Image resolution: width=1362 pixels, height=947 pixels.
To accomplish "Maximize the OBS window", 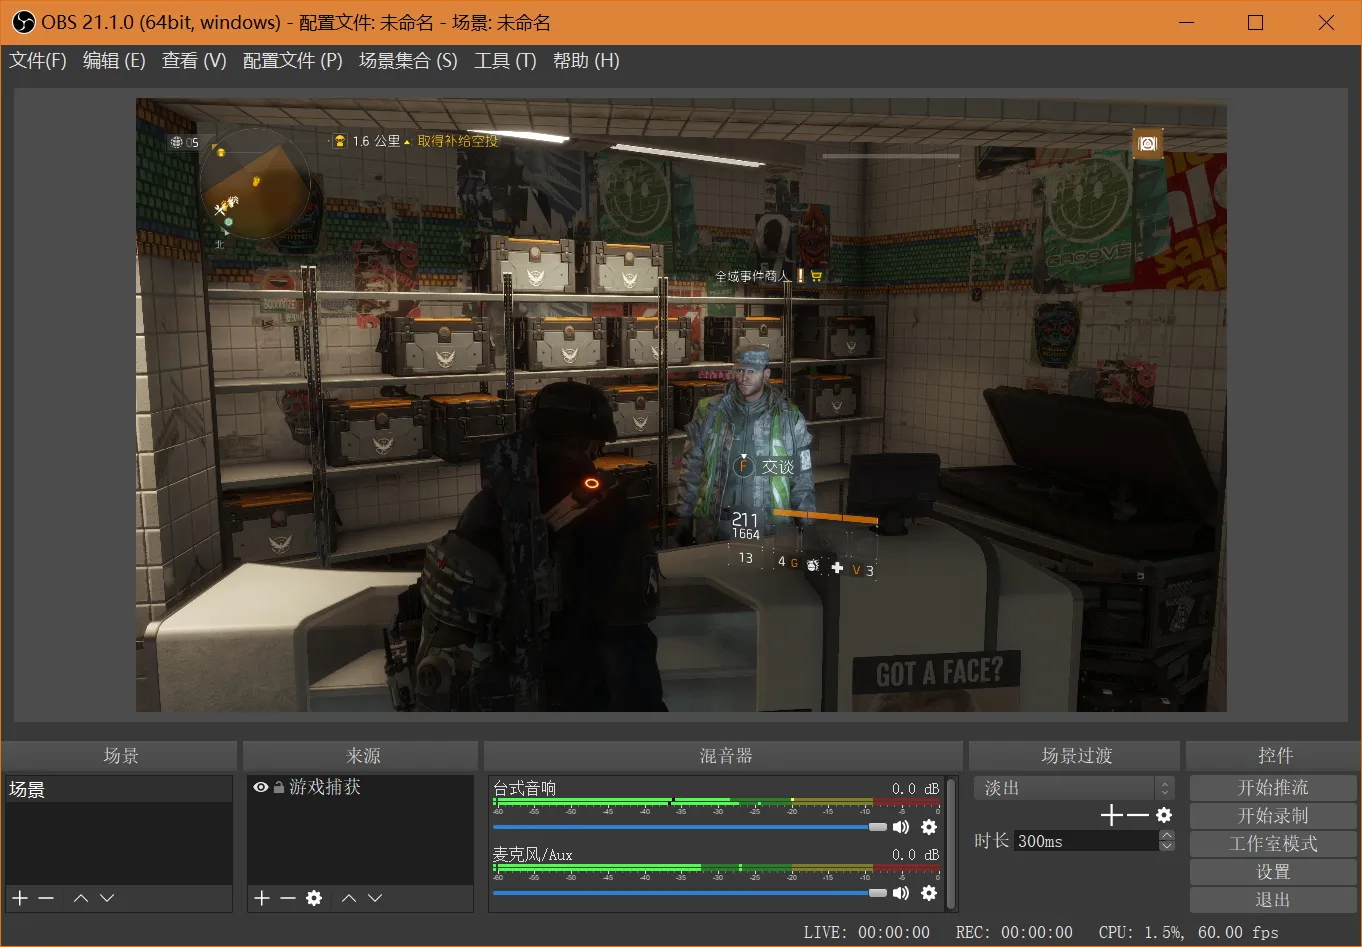I will point(1256,22).
